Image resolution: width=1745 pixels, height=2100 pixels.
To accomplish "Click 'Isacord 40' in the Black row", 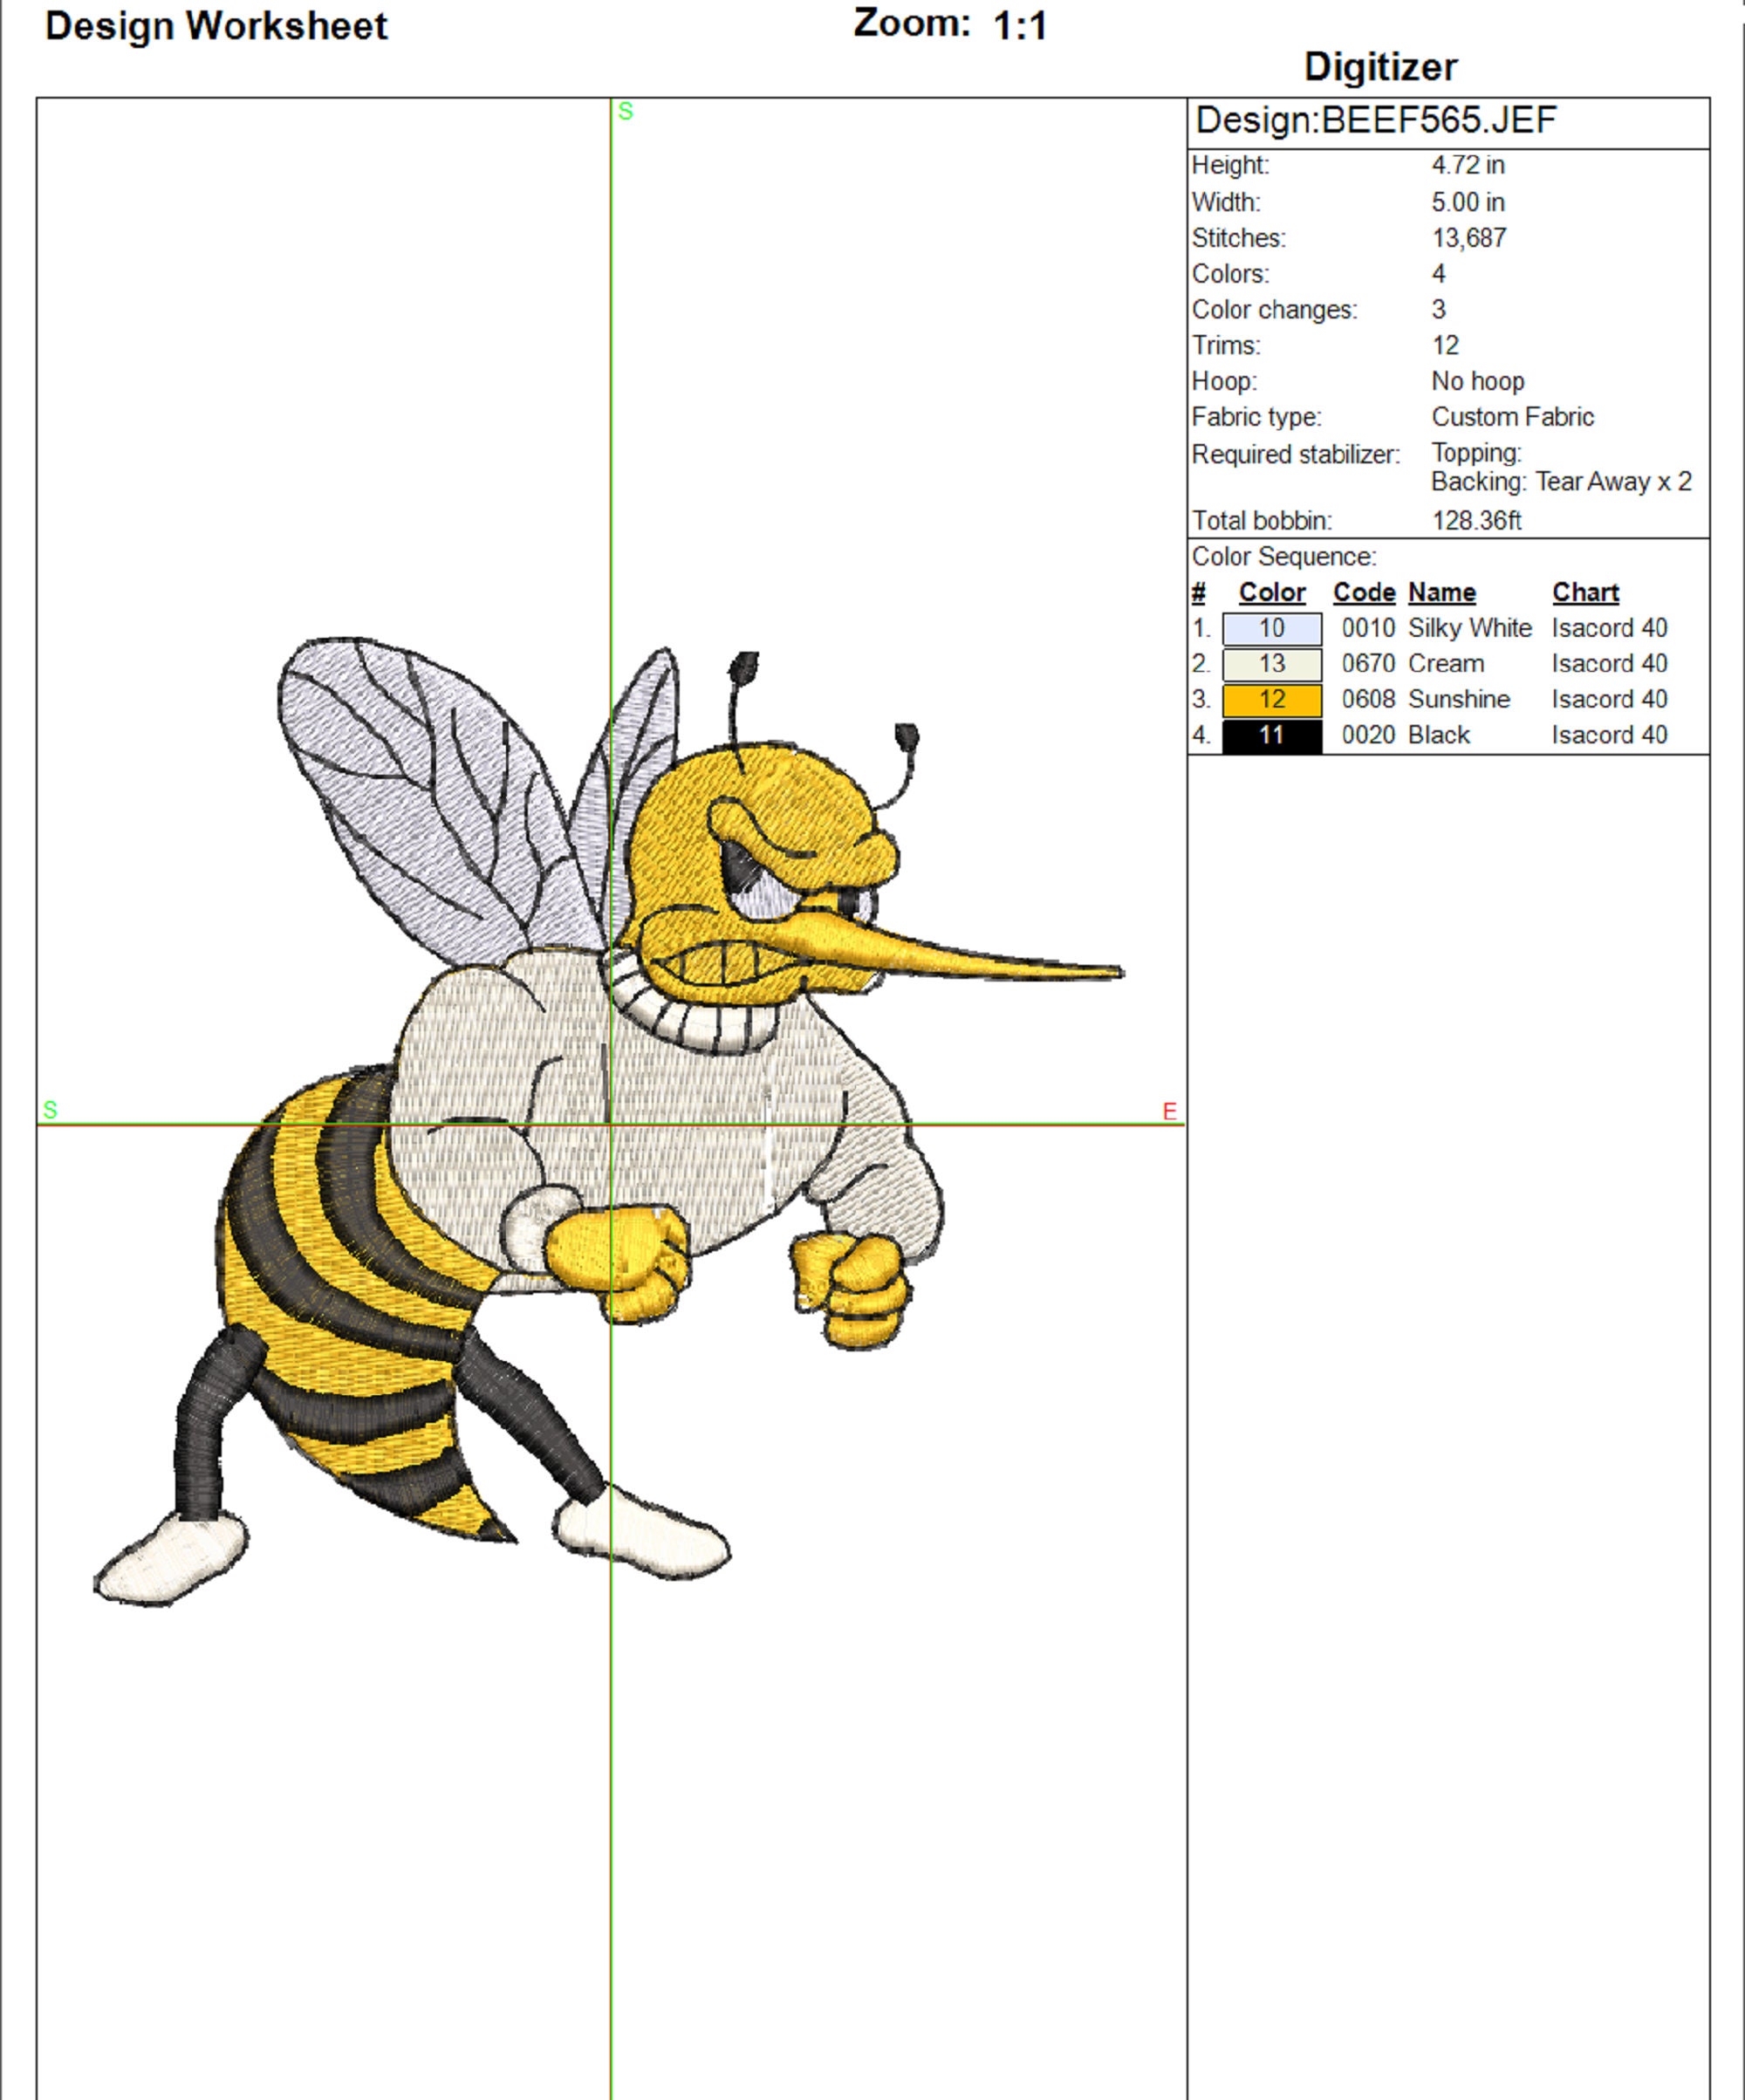I will pos(1609,736).
